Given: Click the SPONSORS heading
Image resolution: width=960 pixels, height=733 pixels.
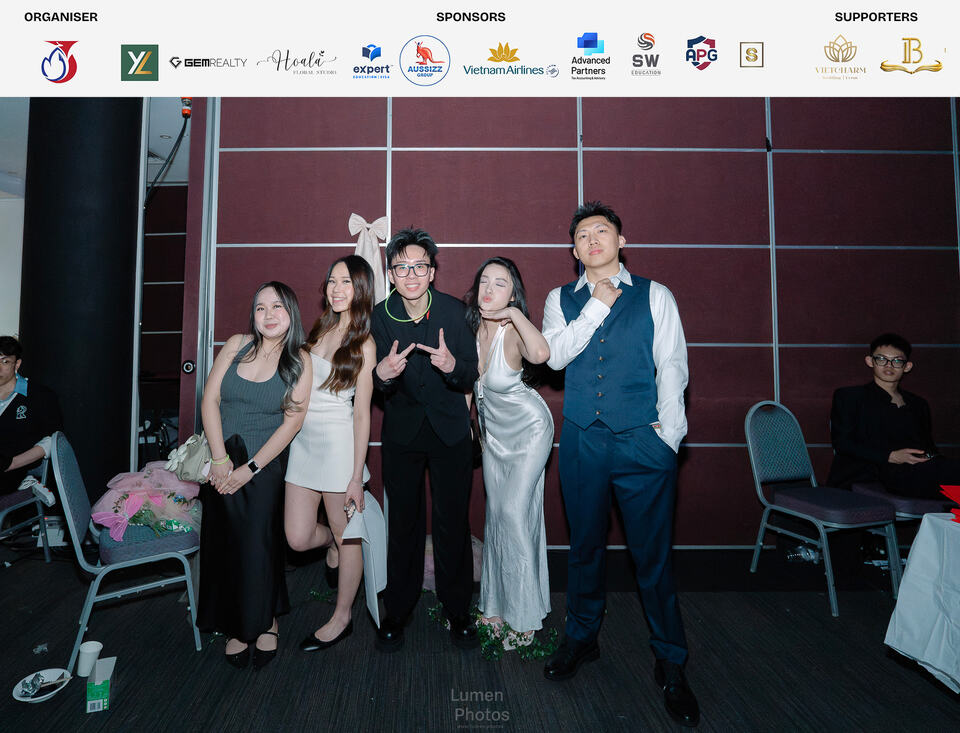Looking at the screenshot, I should [x=471, y=17].
